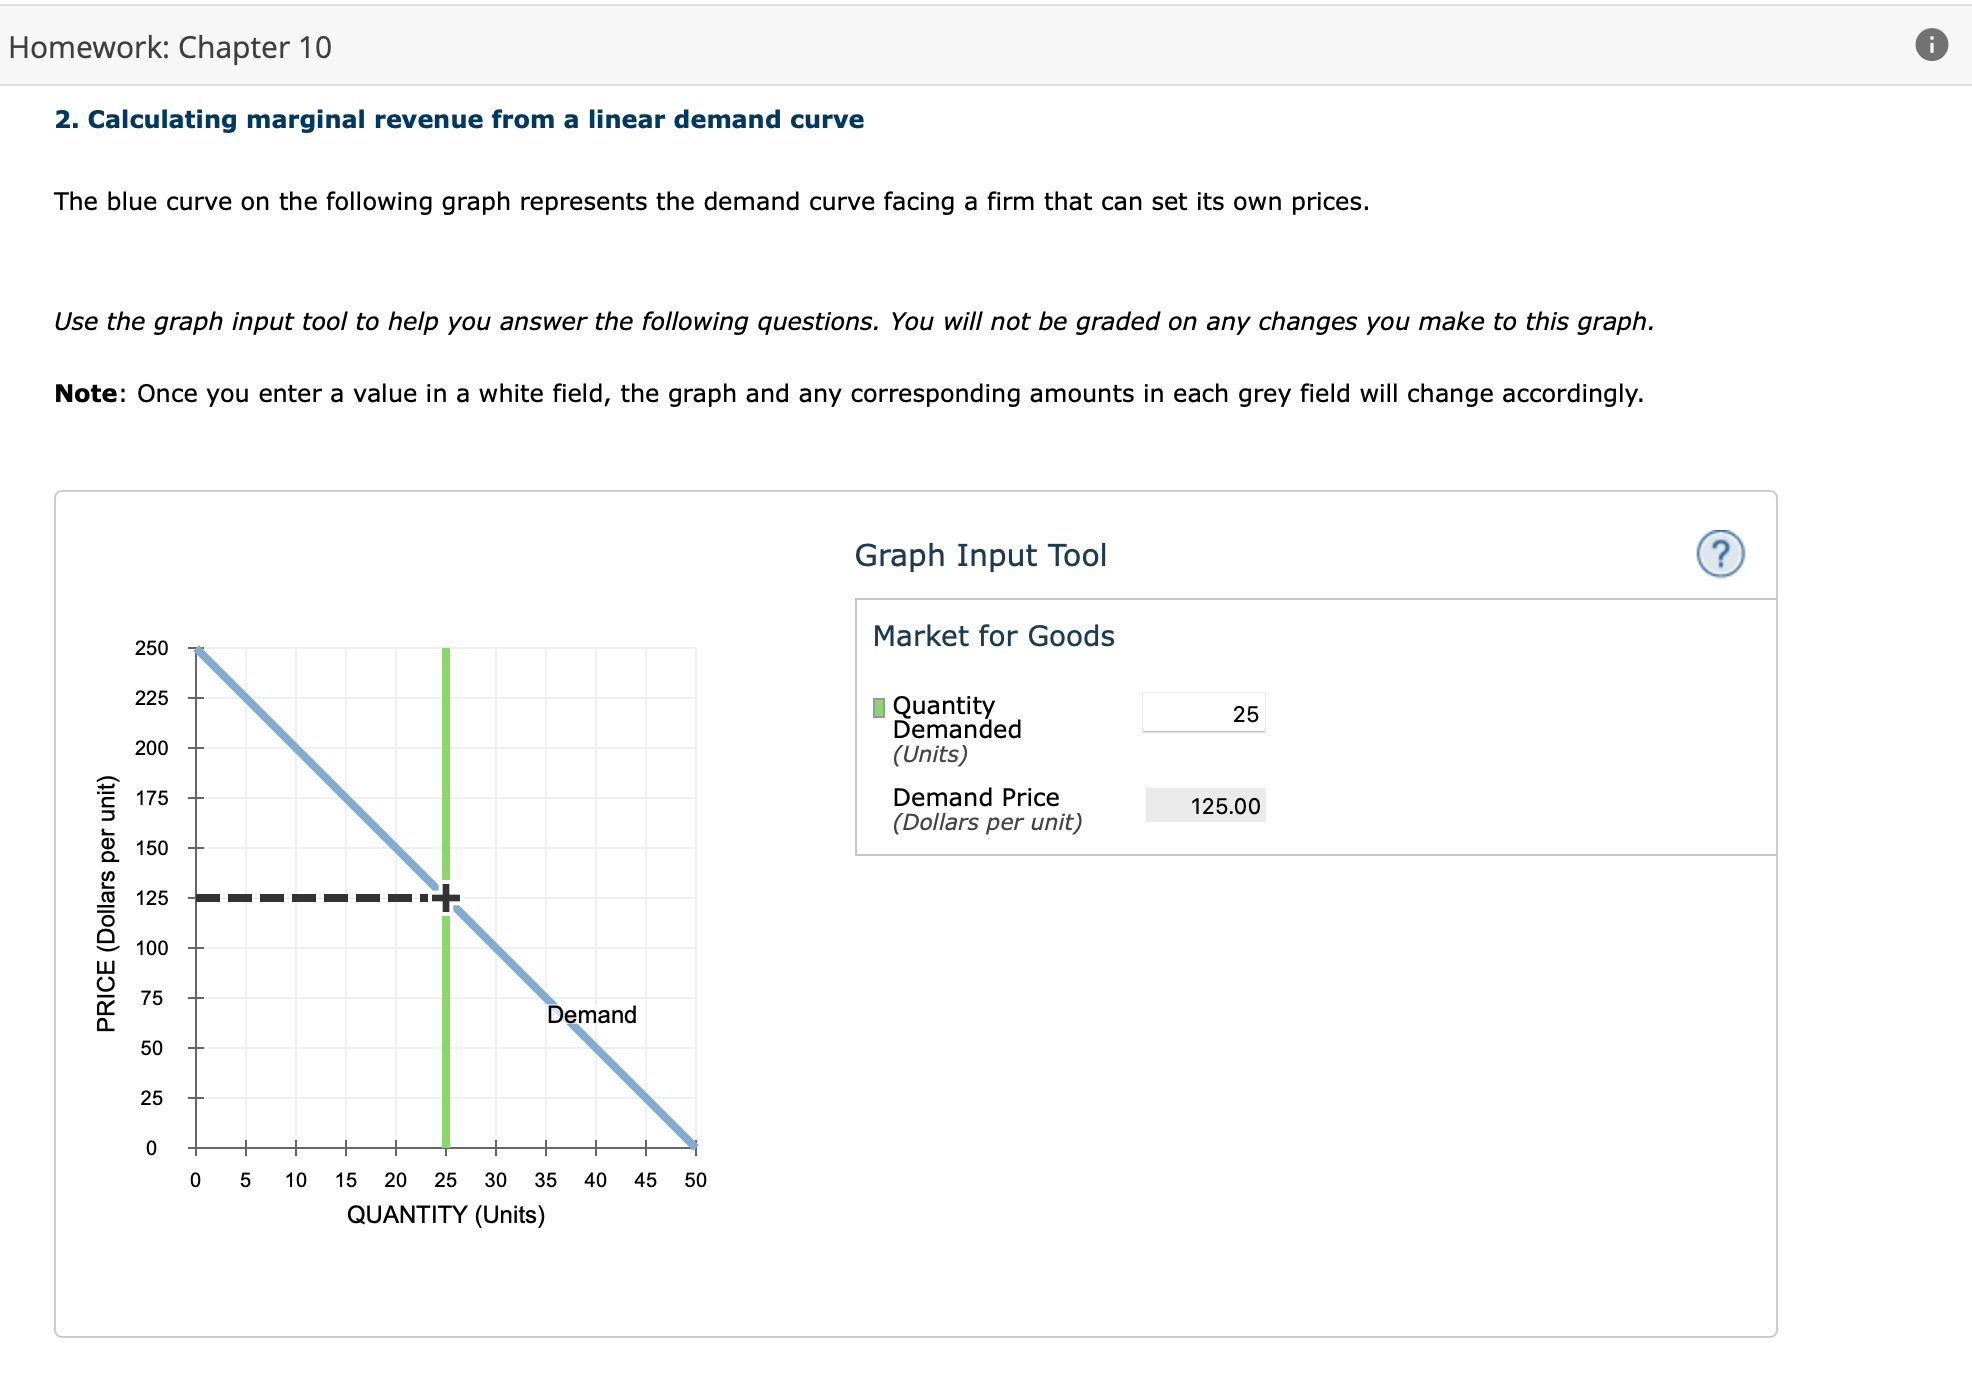Open the question 2 heading link
Viewport: 1972px width, 1392px height.
(459, 119)
